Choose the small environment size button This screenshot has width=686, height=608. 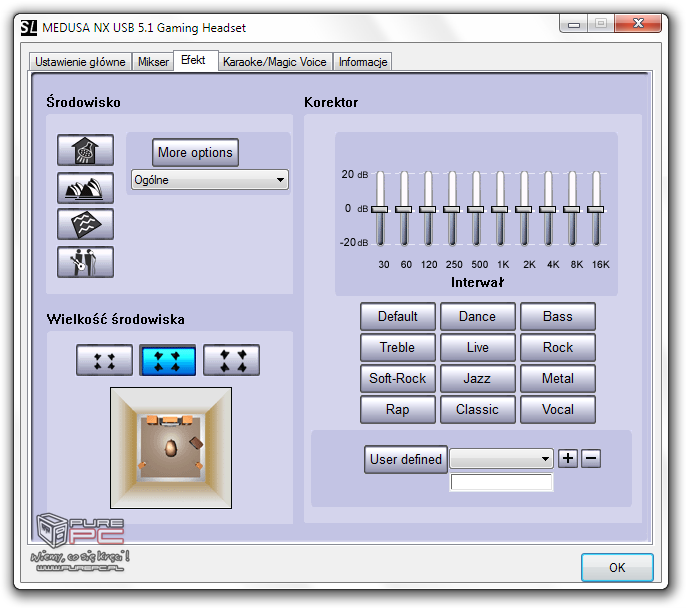coord(104,360)
